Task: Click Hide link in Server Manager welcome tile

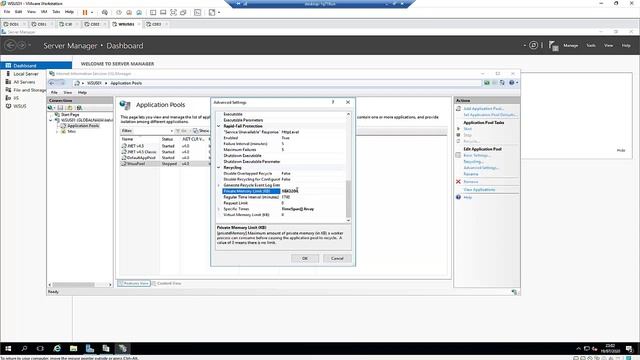Action: (x=621, y=150)
